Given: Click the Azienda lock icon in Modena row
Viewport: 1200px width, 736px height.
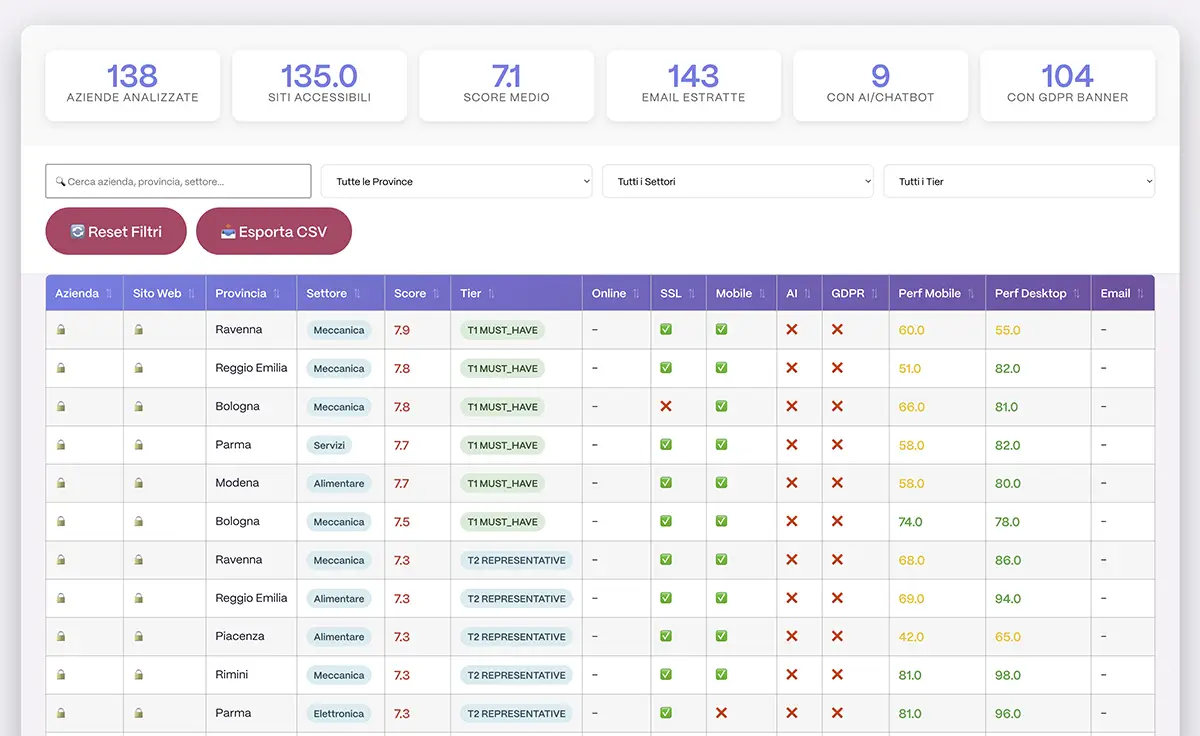Looking at the screenshot, I should [61, 483].
